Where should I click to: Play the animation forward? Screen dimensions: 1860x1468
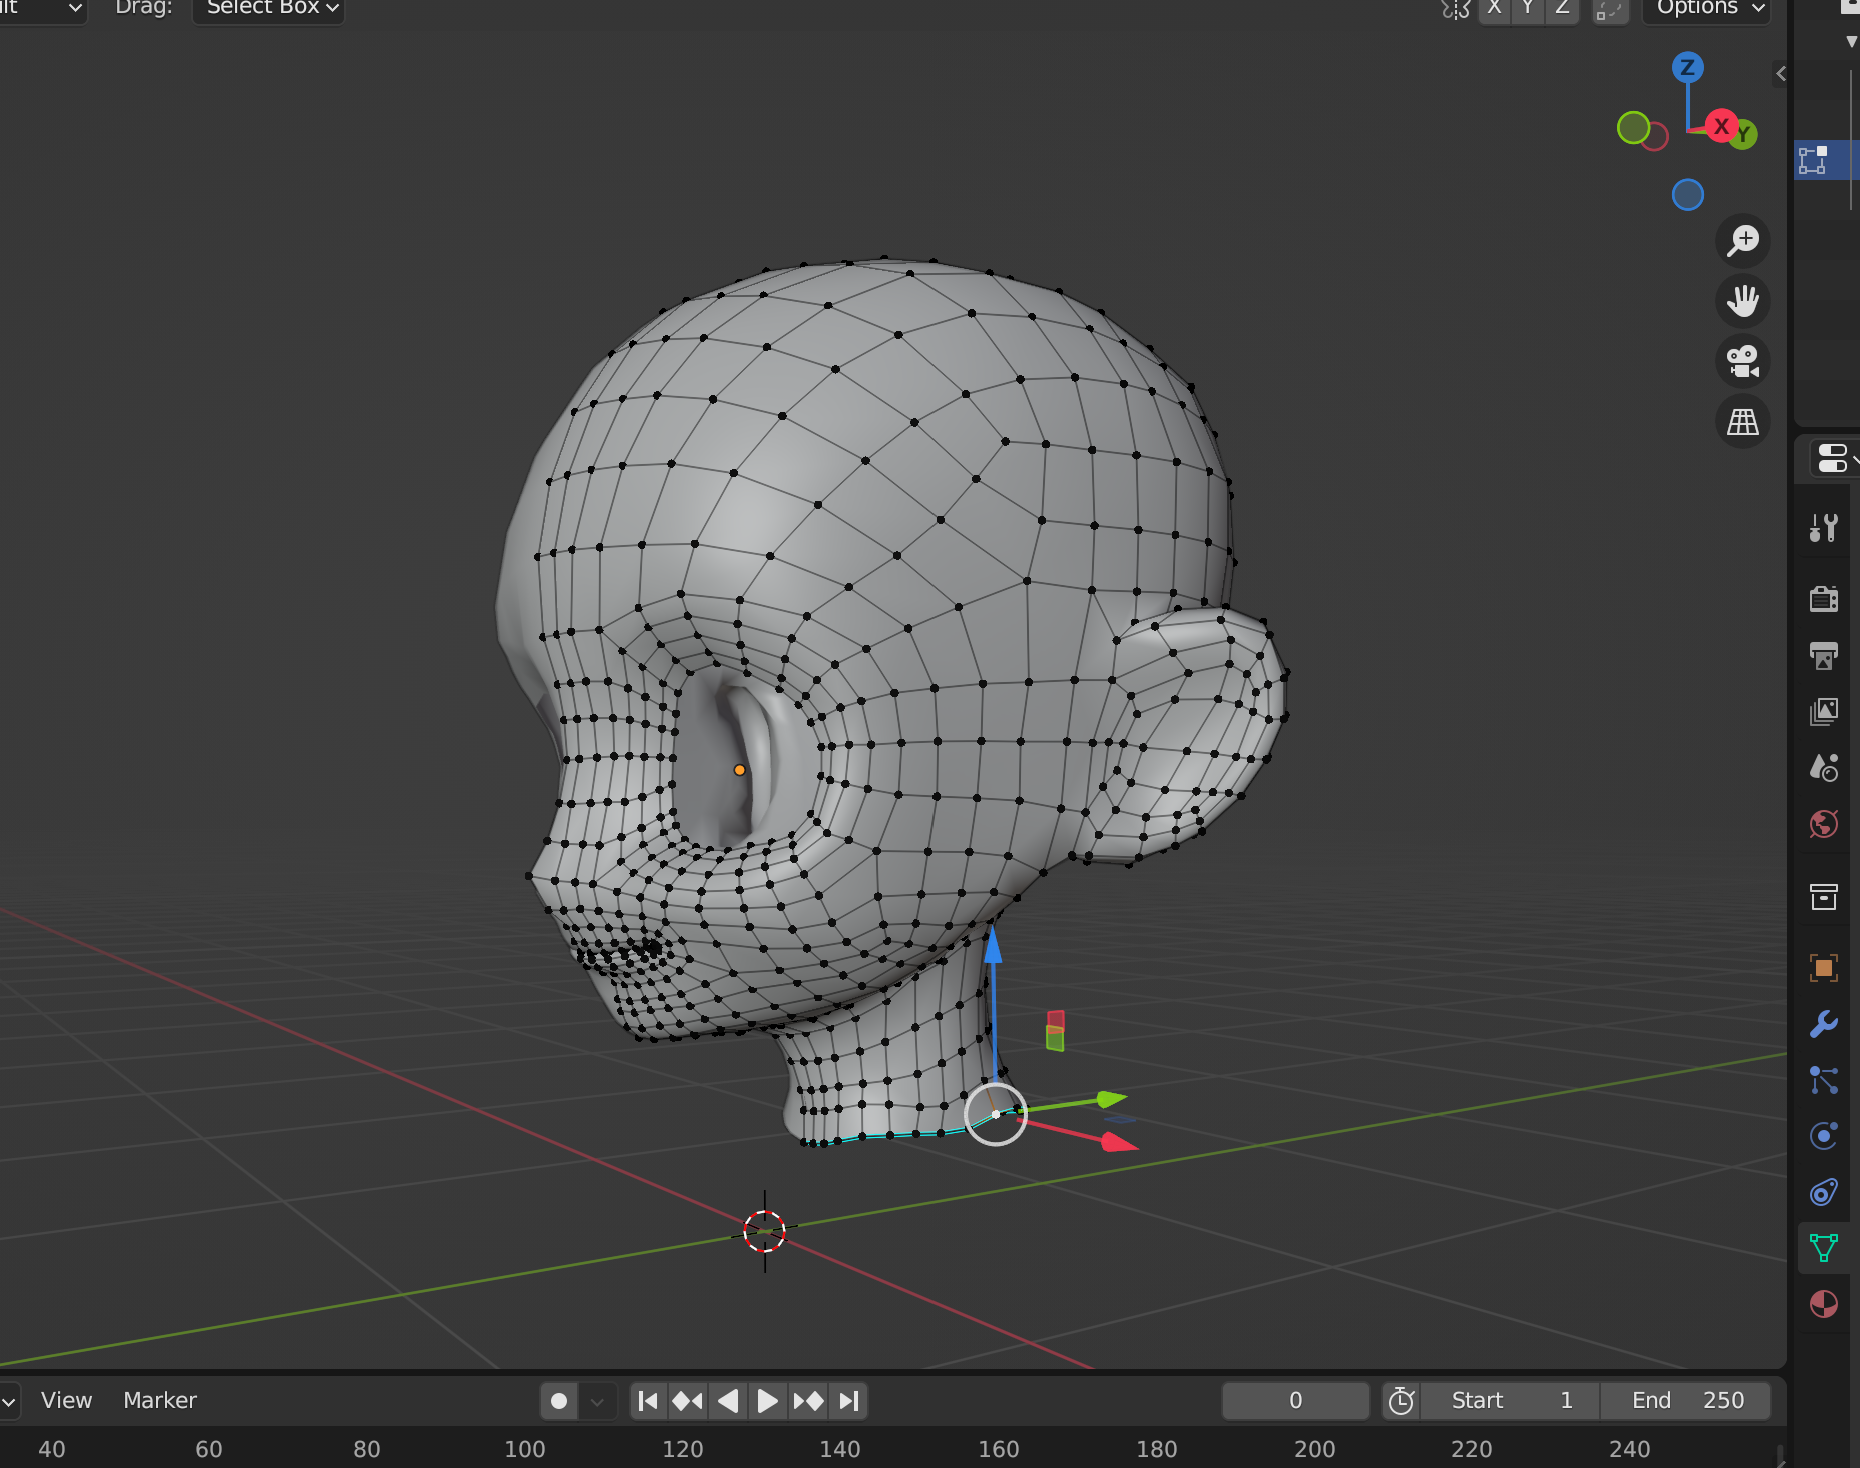point(767,1401)
